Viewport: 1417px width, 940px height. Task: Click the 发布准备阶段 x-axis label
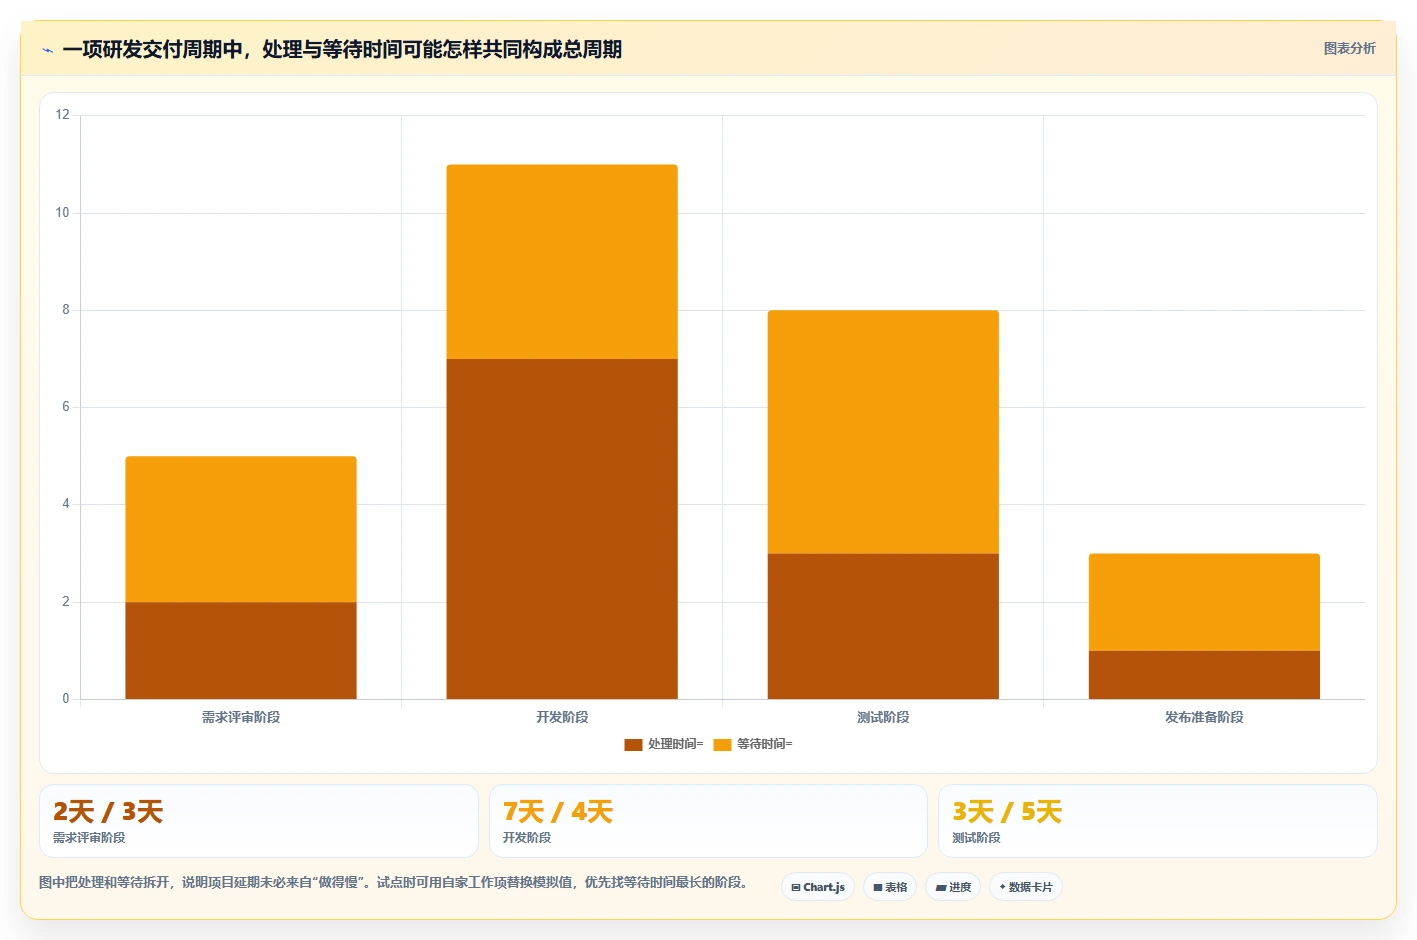(1204, 717)
